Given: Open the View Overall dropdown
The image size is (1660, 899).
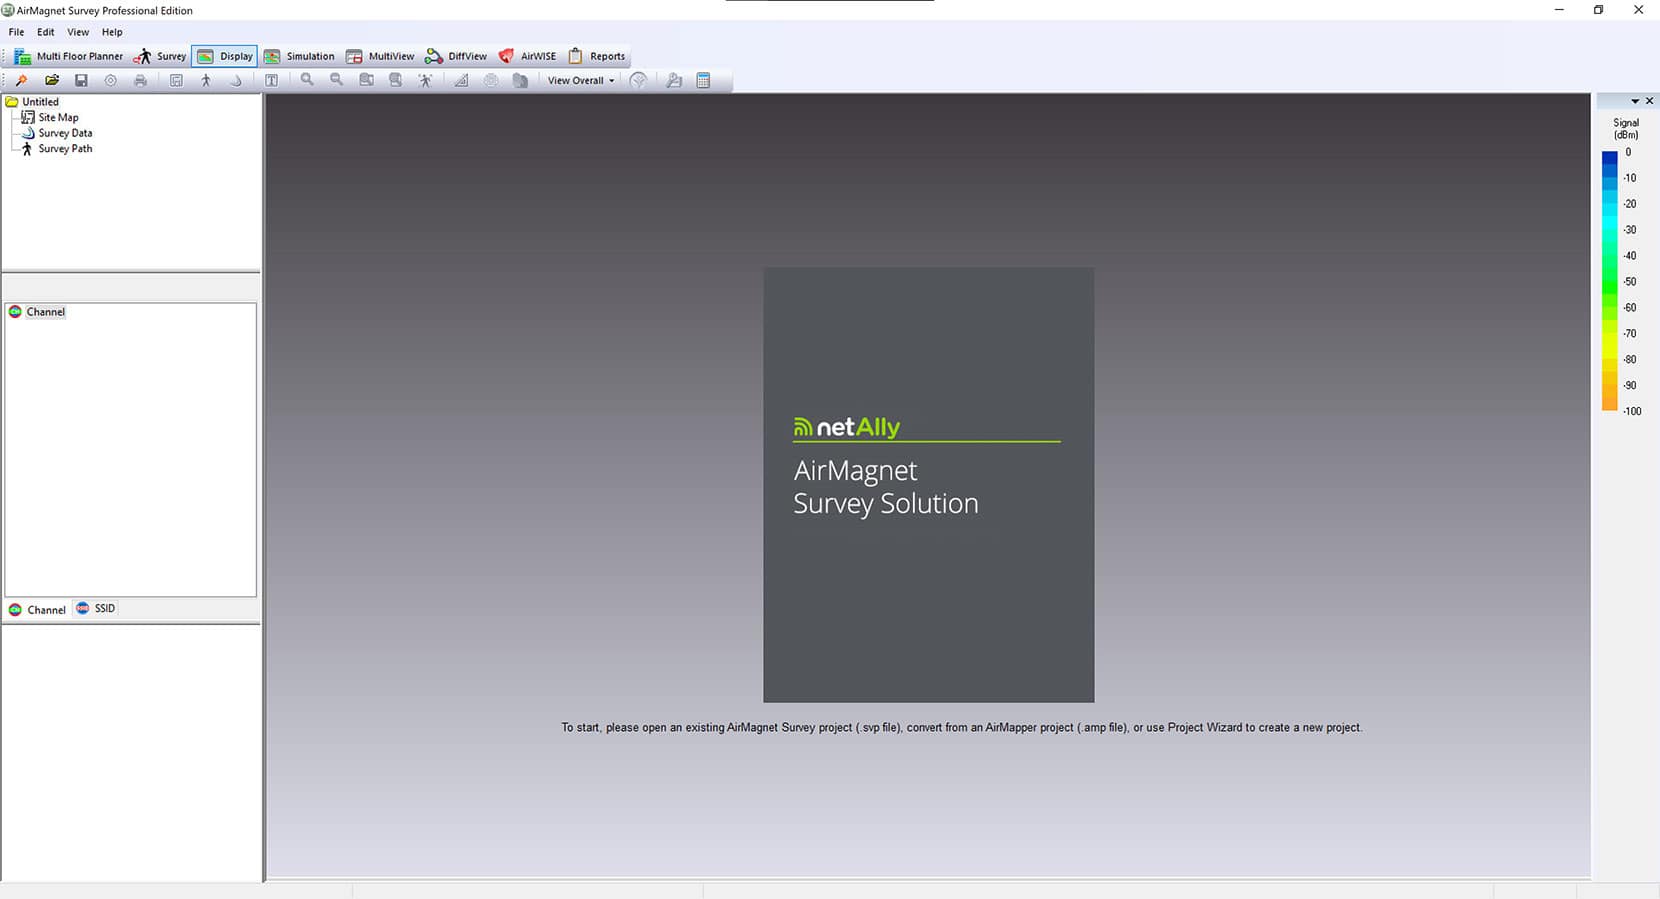Looking at the screenshot, I should (x=580, y=80).
